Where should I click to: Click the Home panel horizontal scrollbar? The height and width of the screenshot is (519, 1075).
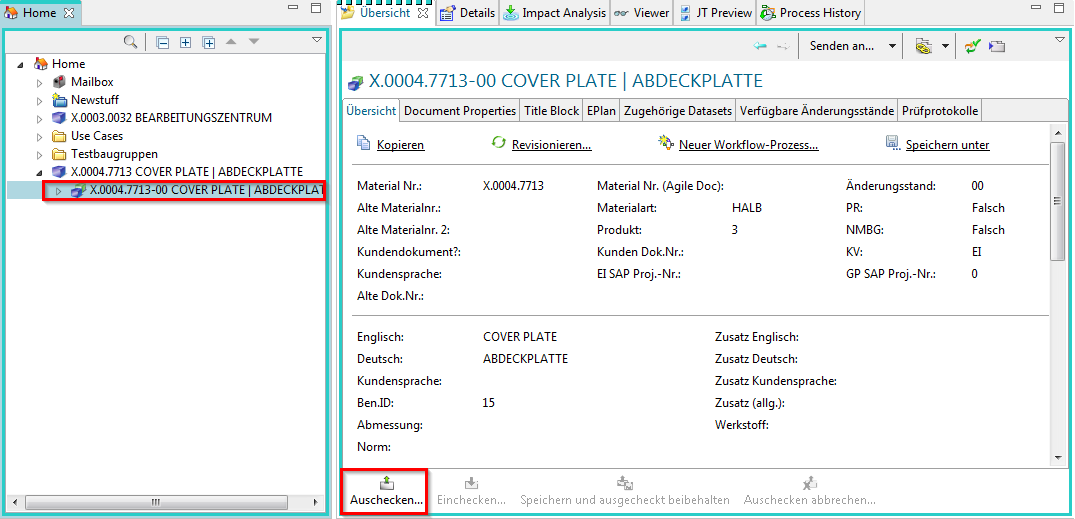click(155, 502)
